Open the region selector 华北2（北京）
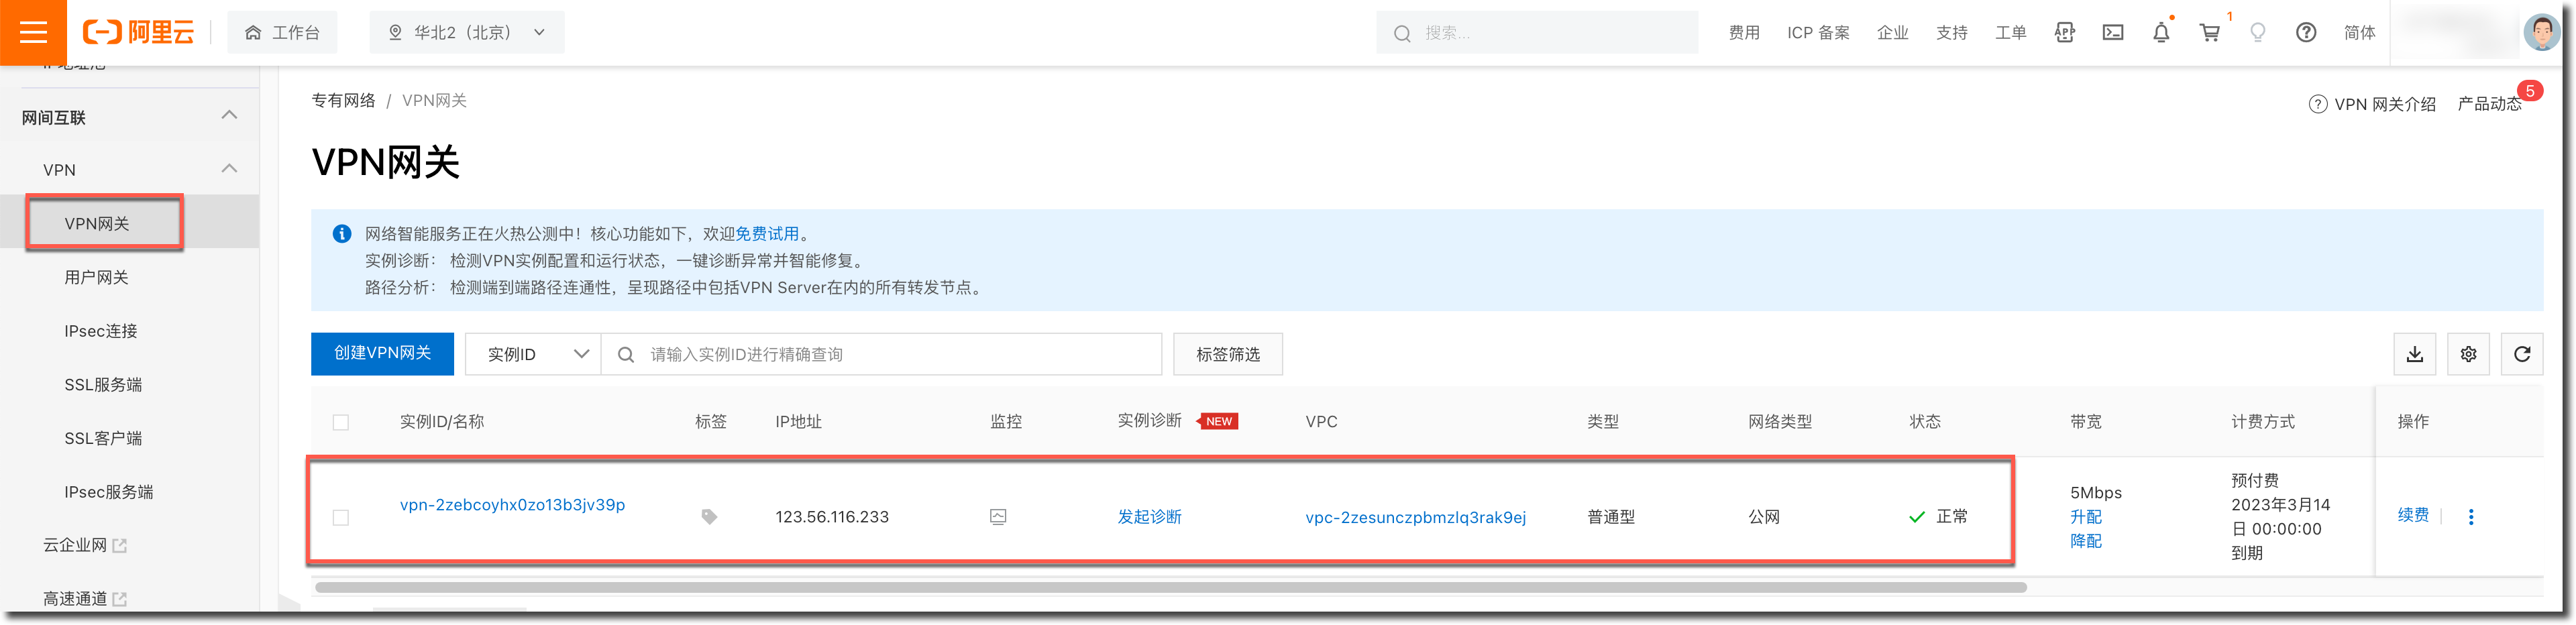Screen dimensions: 2576x625 point(466,33)
